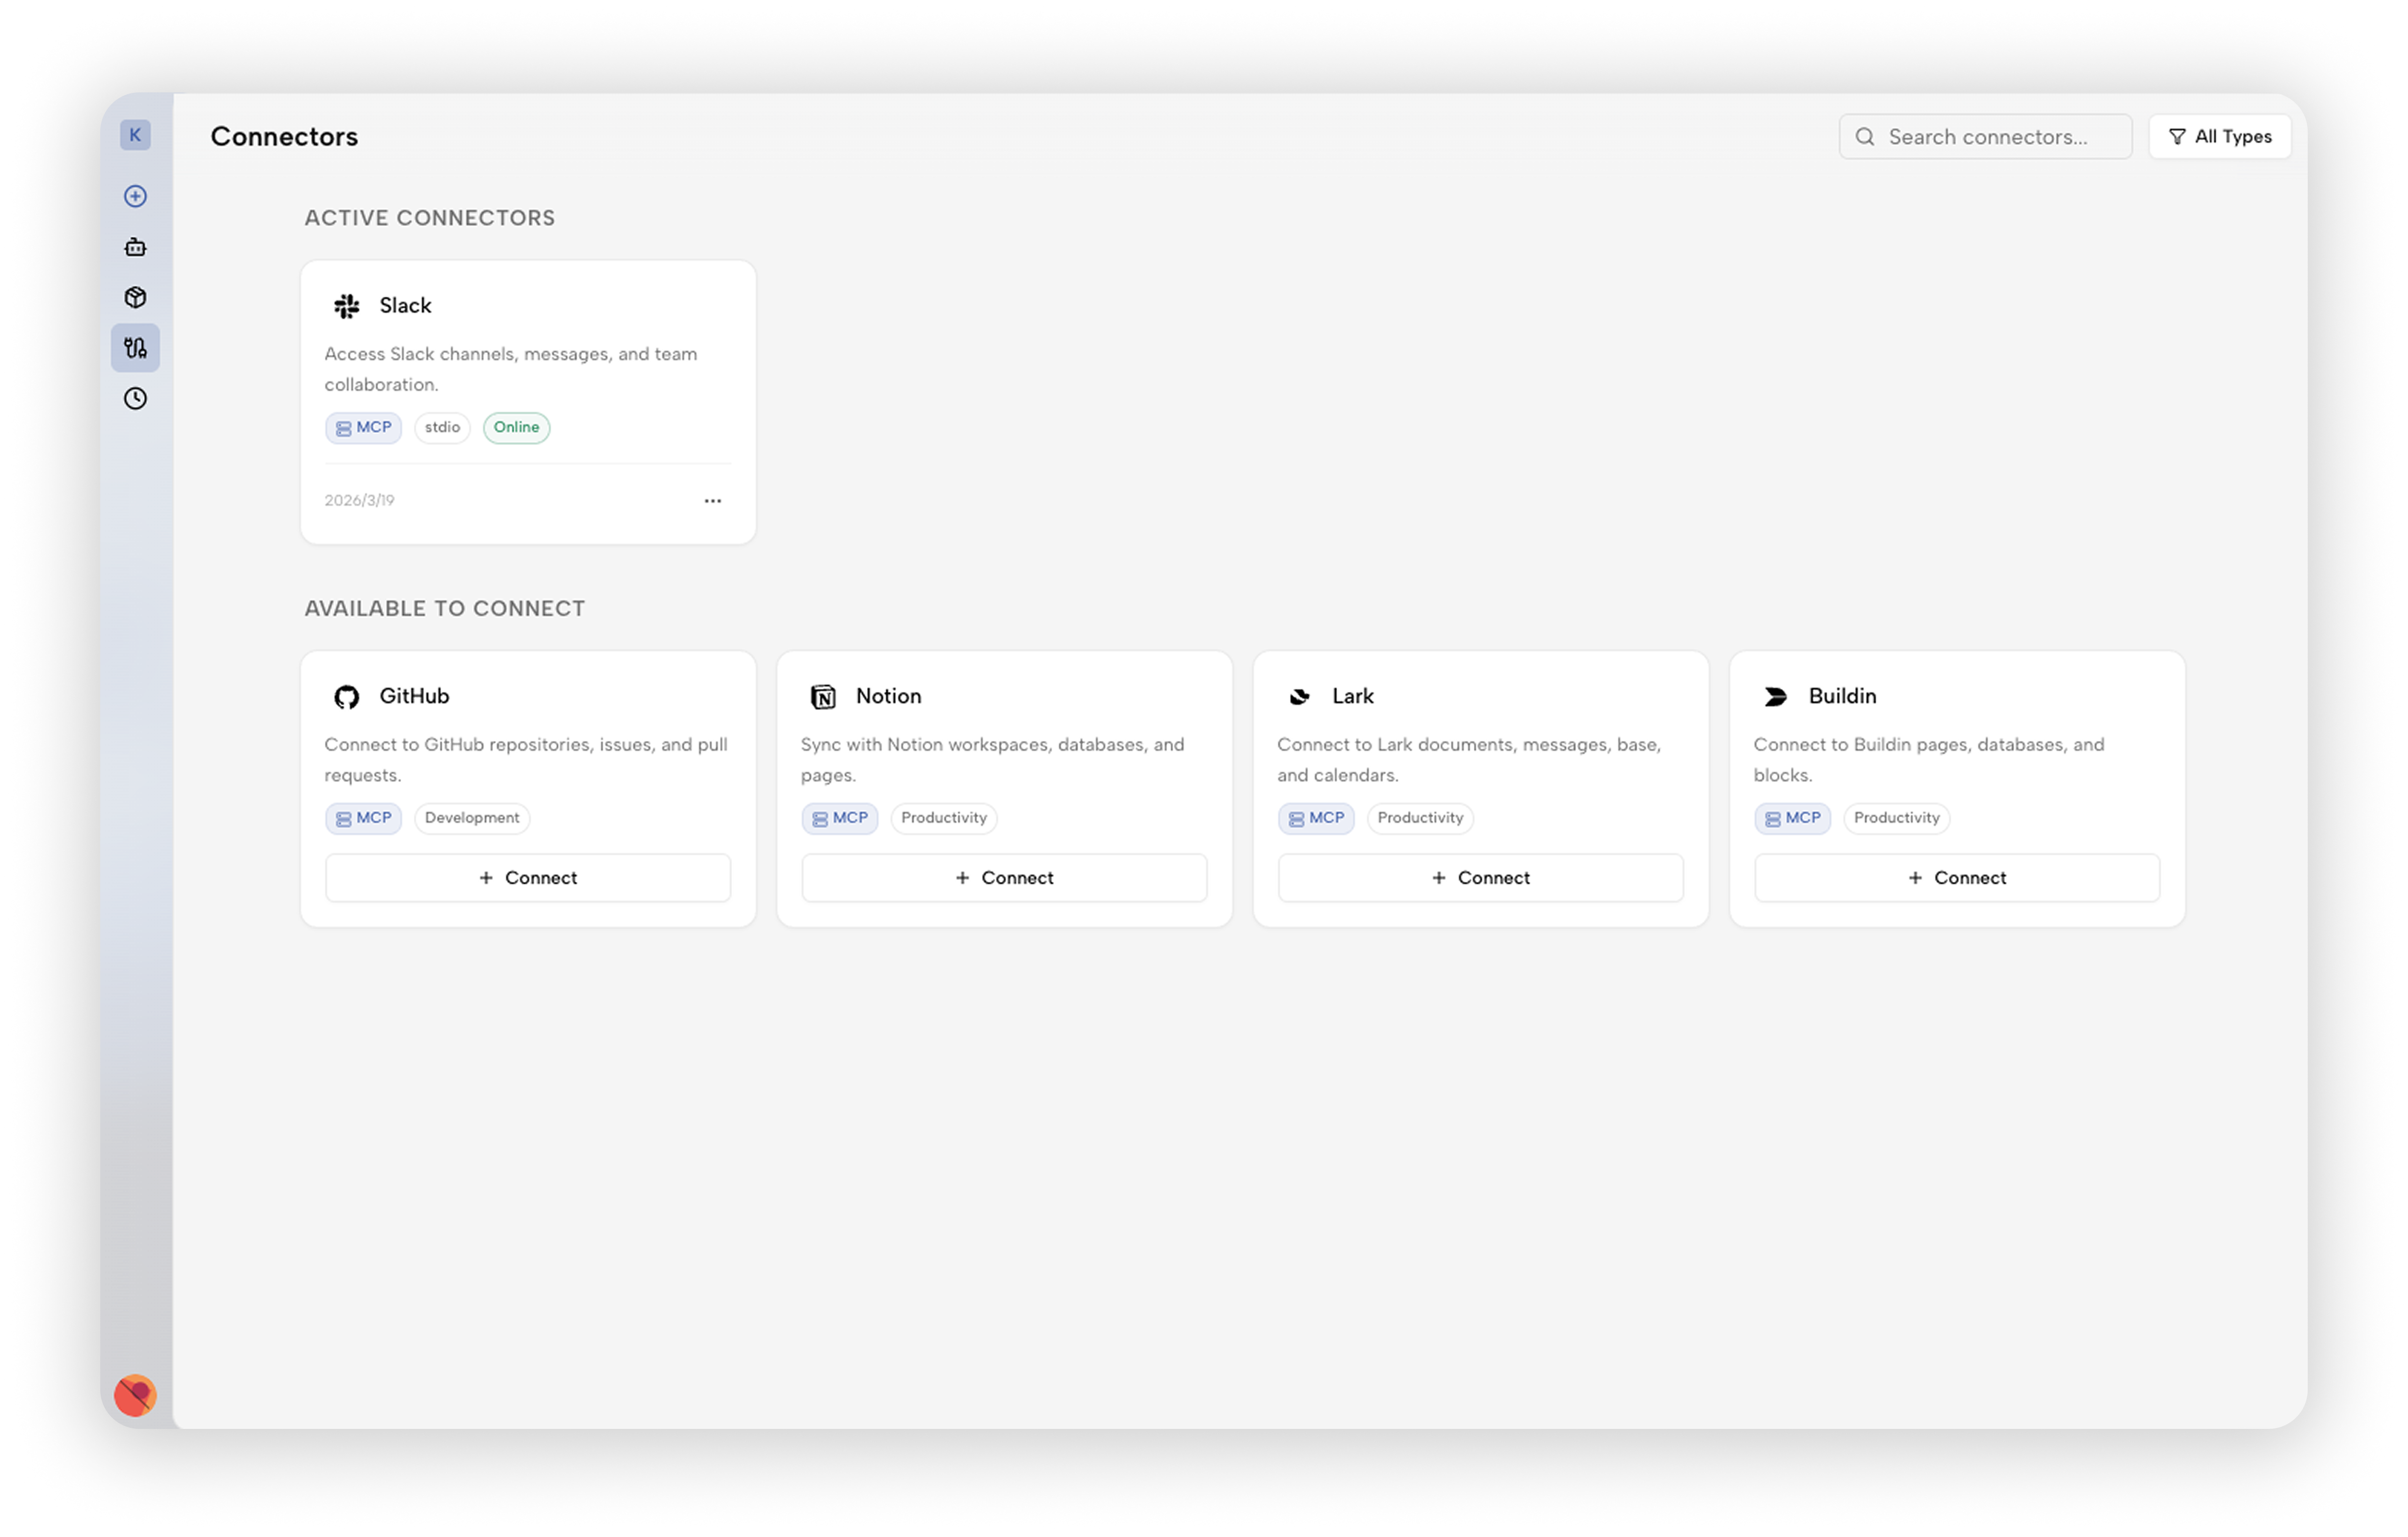Click the Lark logo icon
The height and width of the screenshot is (1537, 2408).
coord(1299,697)
